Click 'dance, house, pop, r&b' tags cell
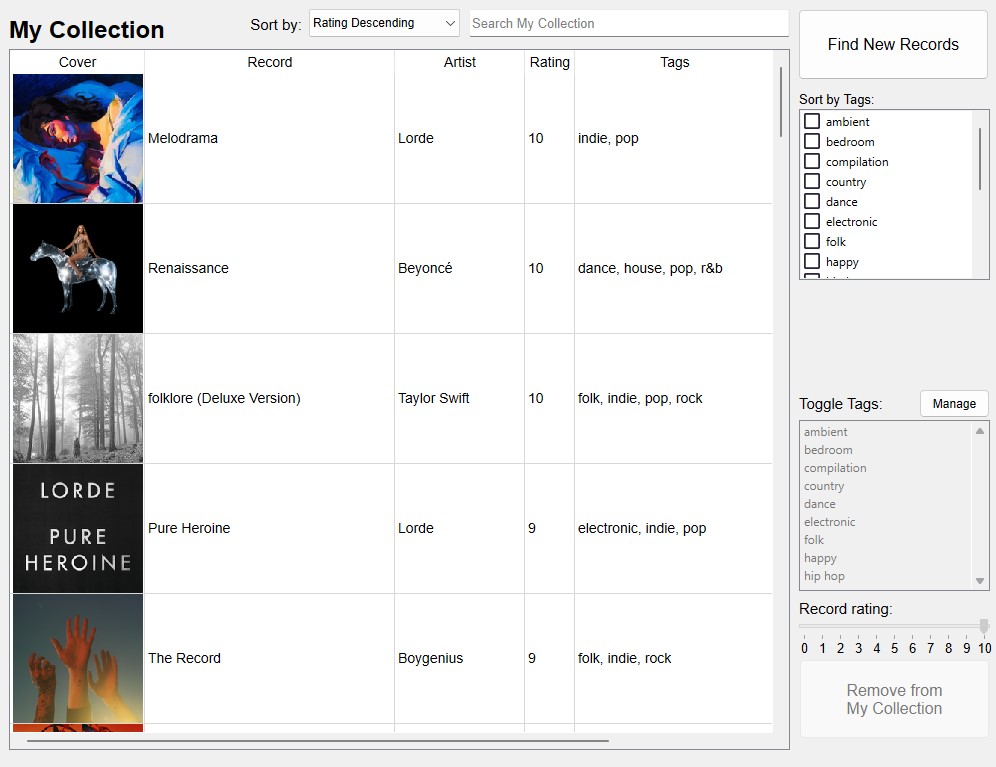This screenshot has height=767, width=996. [674, 268]
